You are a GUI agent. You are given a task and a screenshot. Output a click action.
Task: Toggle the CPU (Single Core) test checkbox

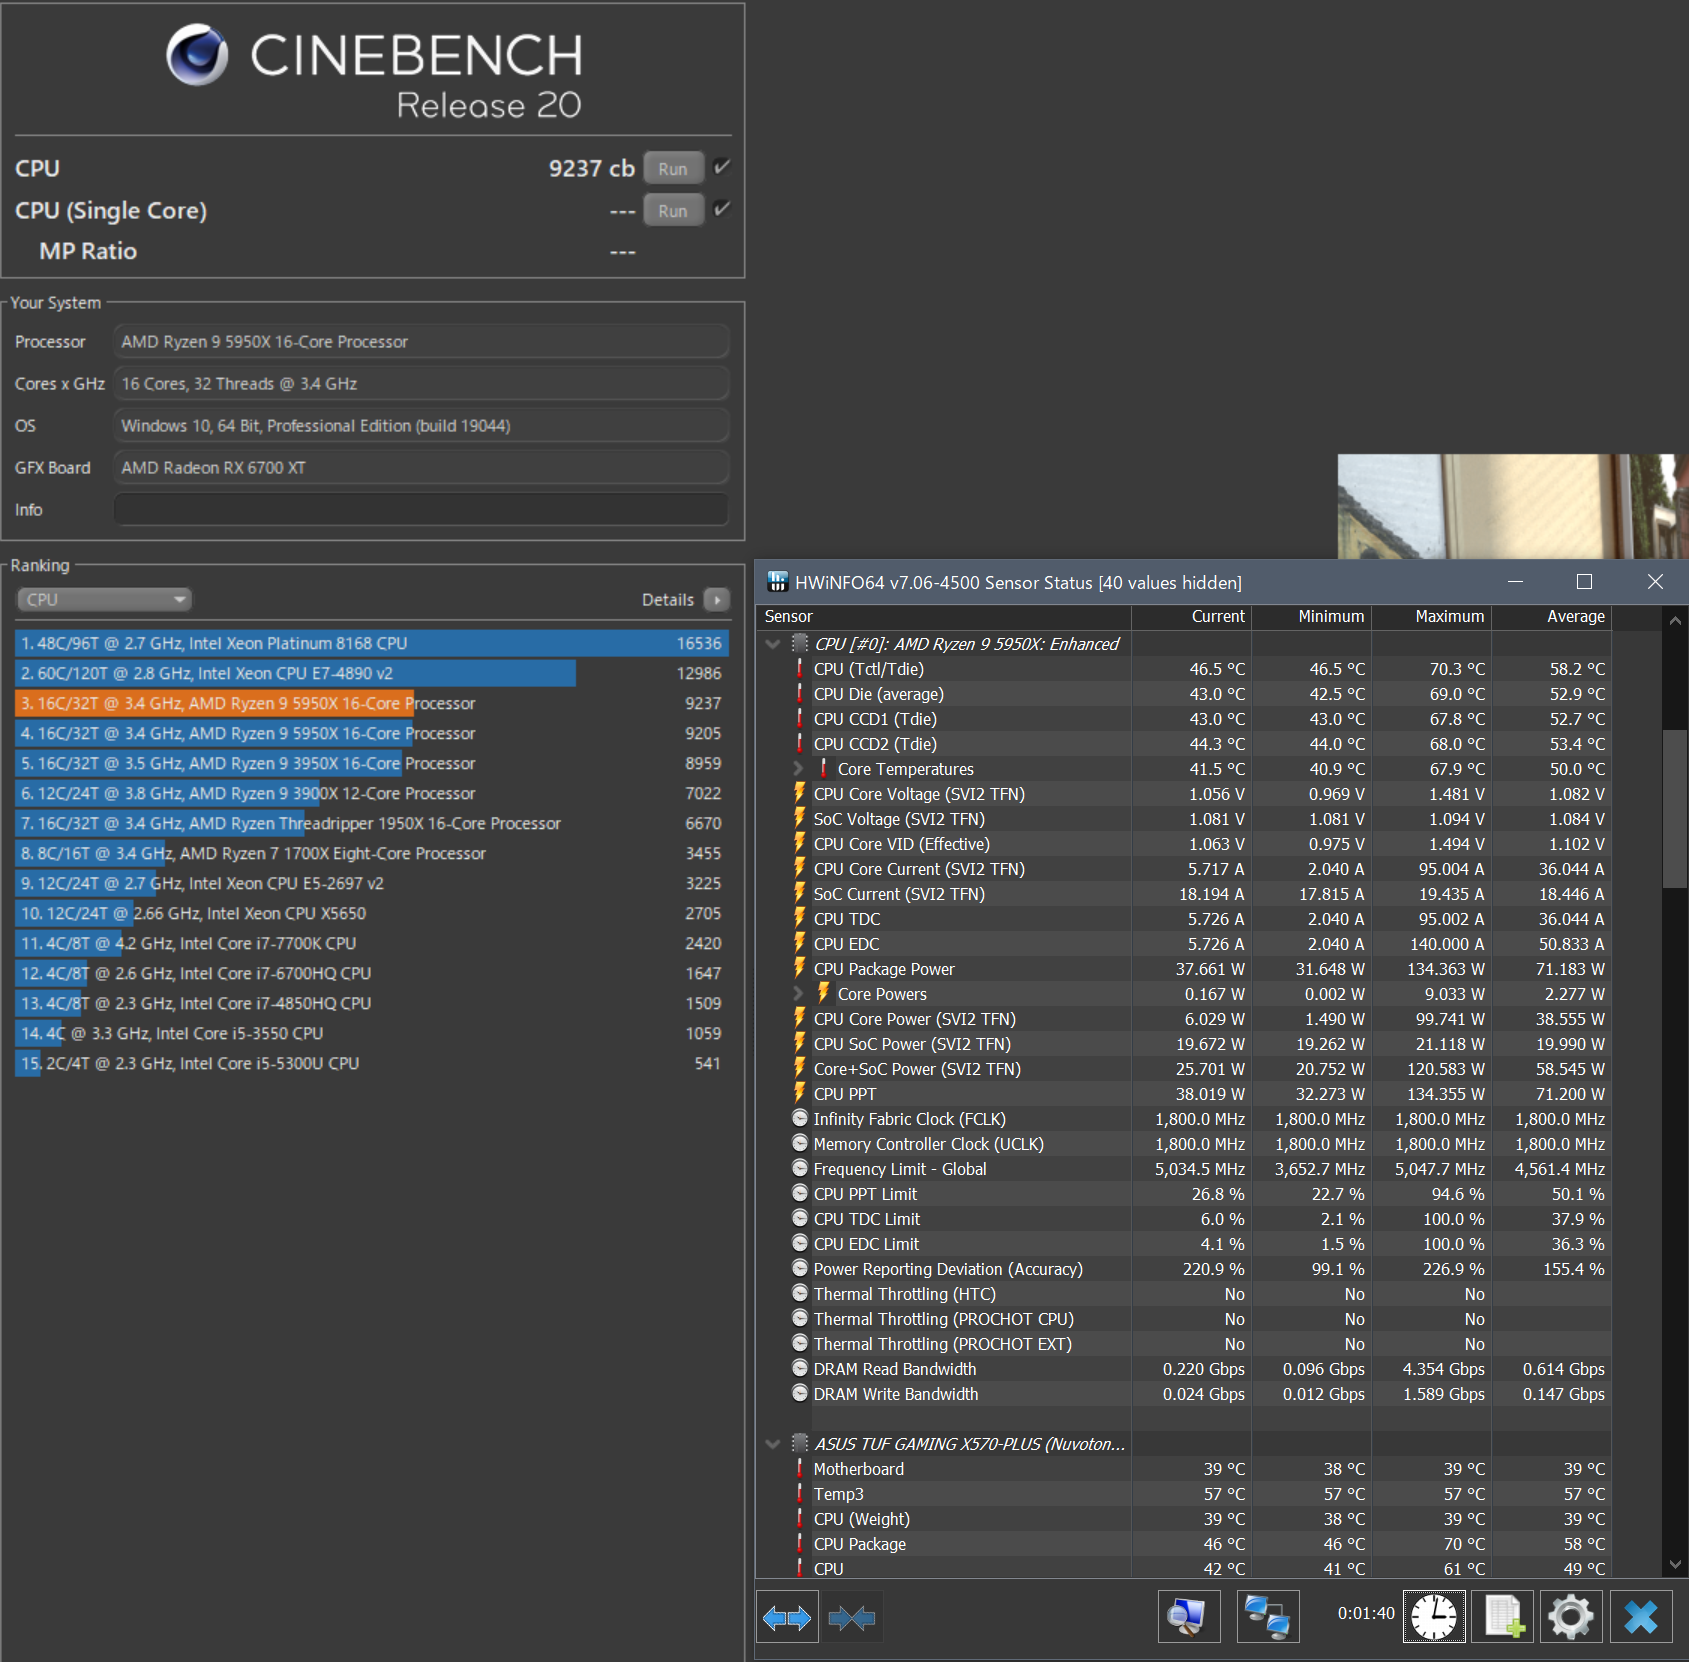722,208
